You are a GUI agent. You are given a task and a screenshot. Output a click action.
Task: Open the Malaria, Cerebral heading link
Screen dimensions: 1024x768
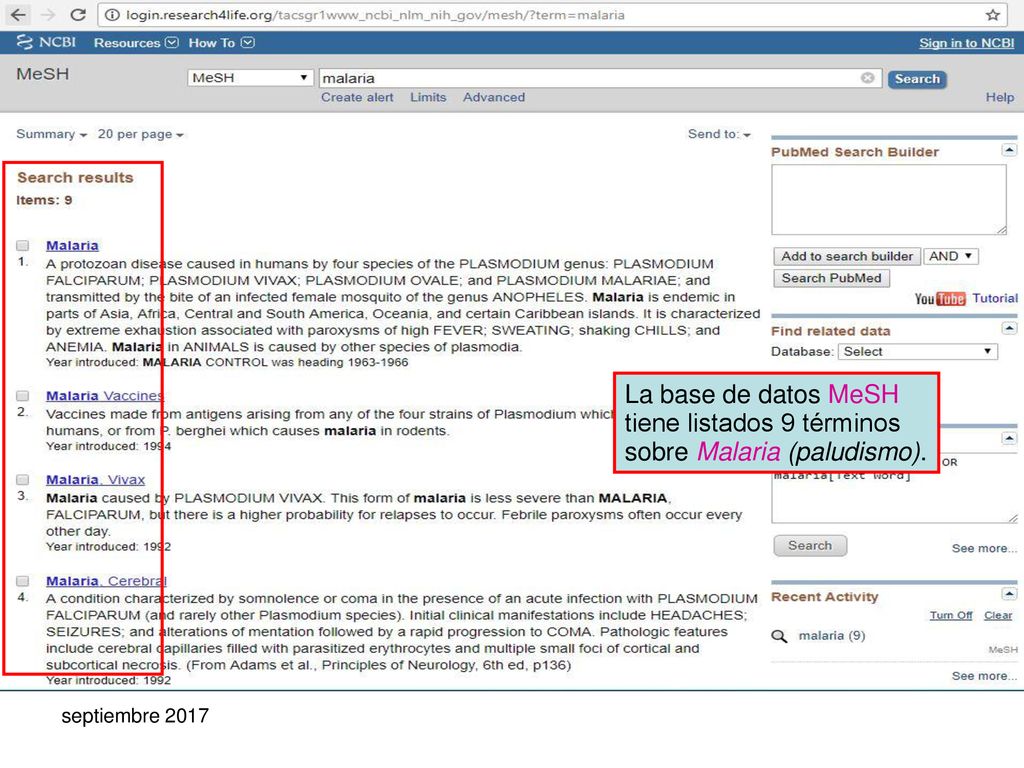106,581
